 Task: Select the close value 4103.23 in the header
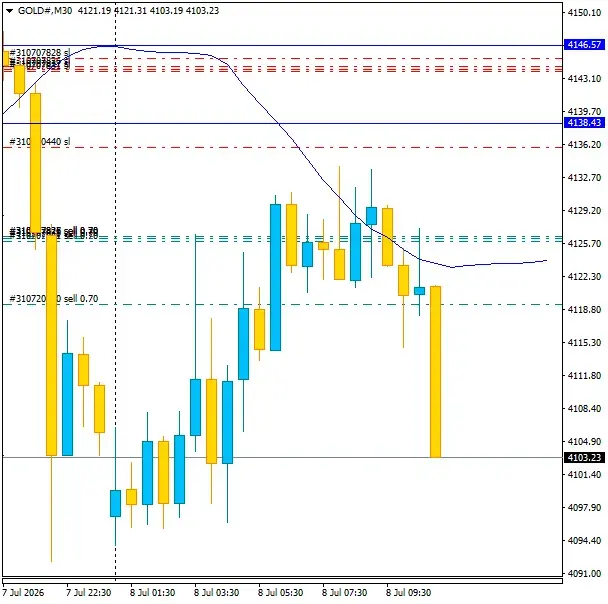(202, 11)
